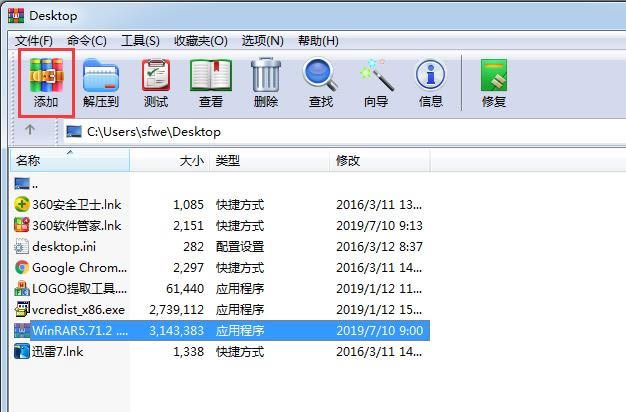This screenshot has width=626, height=412.
Task: Click the 查找 (Find) magnifier icon
Action: [x=321, y=74]
